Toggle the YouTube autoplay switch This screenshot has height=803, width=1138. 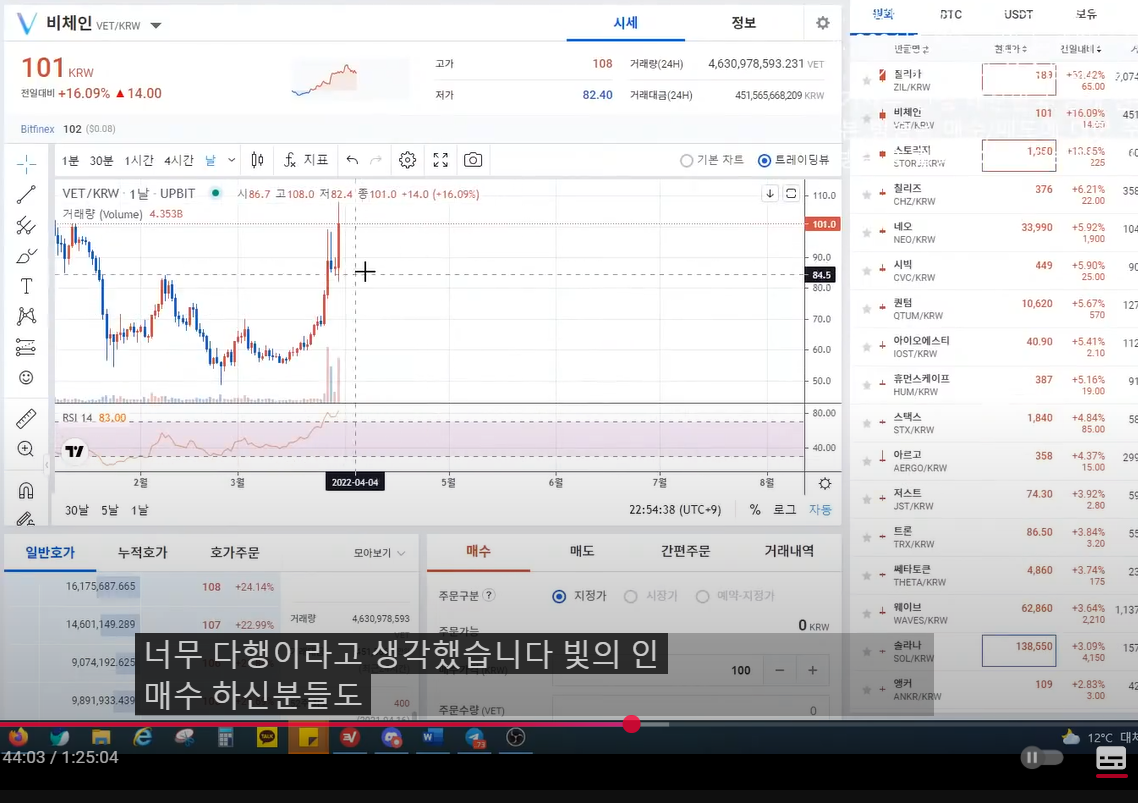[x=1041, y=758]
